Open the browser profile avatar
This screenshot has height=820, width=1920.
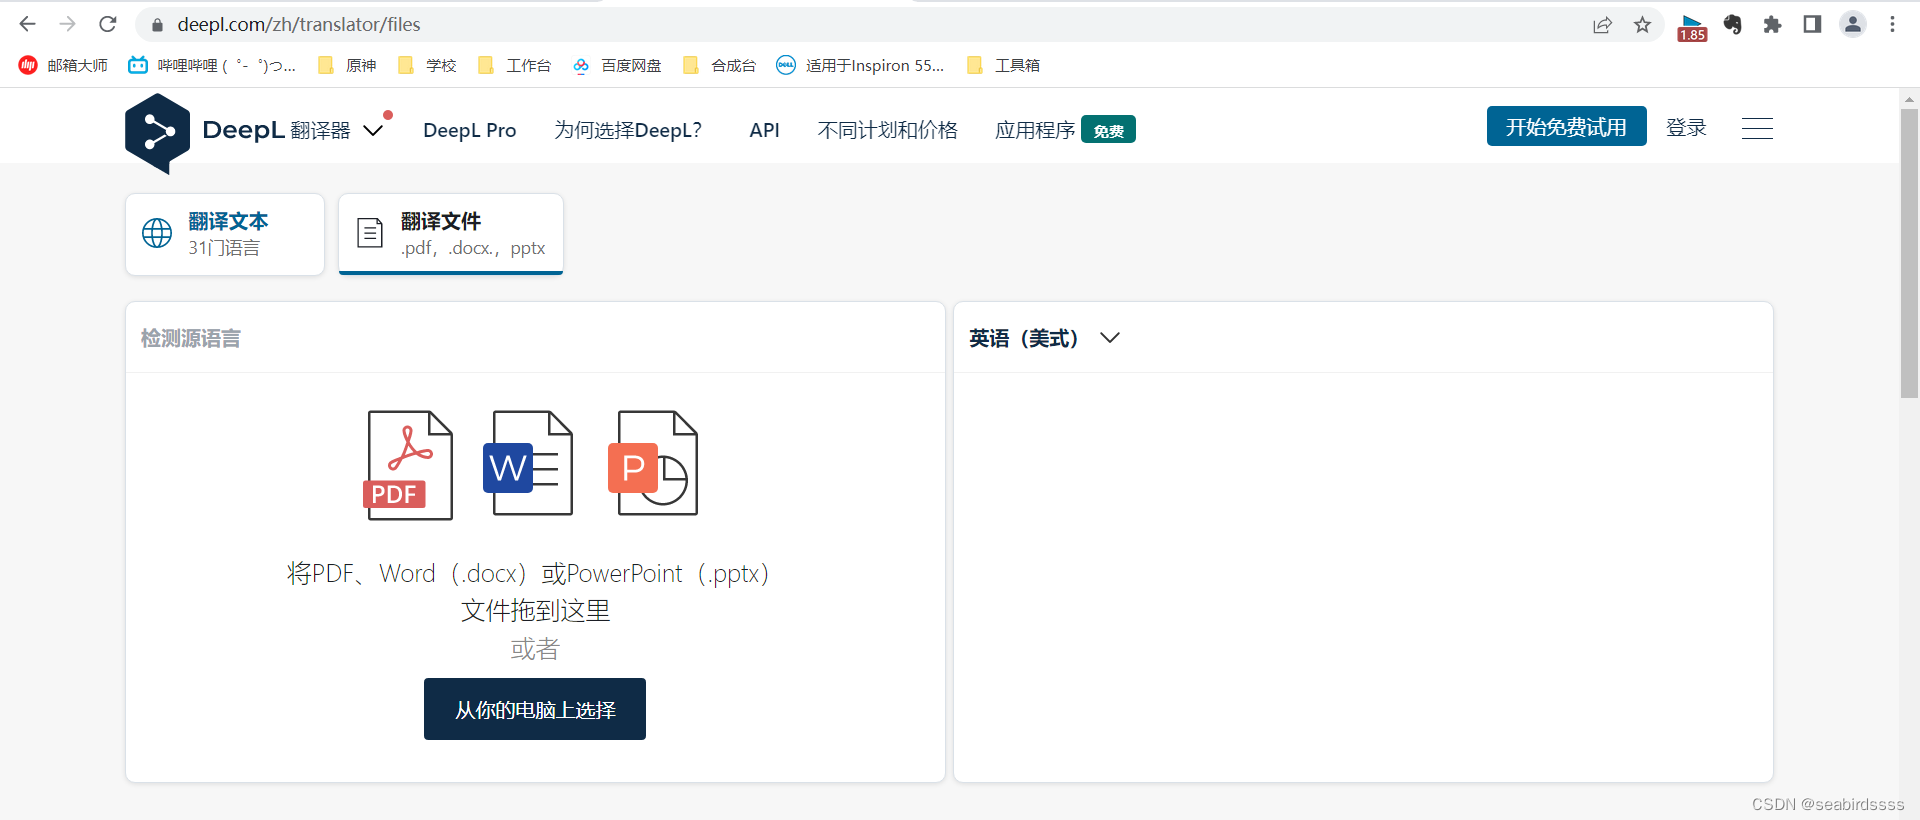coord(1853,25)
